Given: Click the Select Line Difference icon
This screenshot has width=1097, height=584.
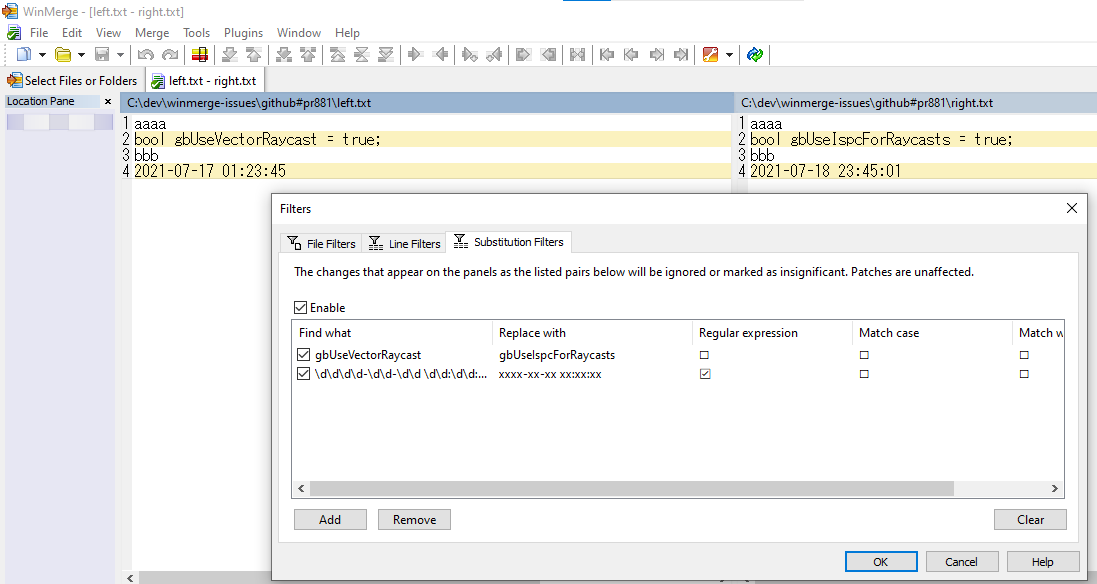Looking at the screenshot, I should [200, 55].
